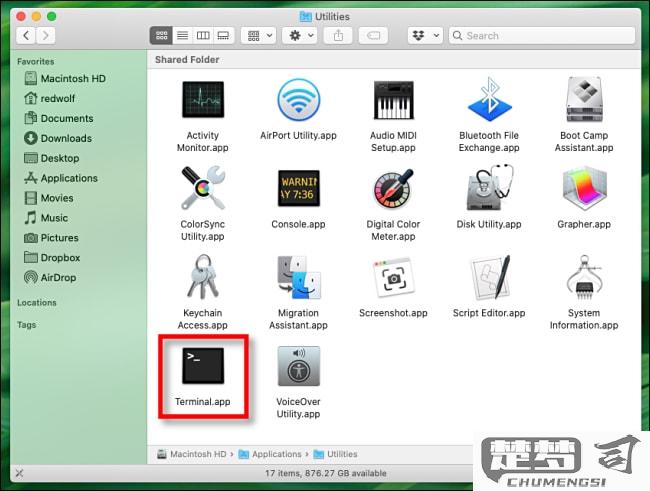Open Pictures in sidebar
The image size is (650, 491).
coord(51,238)
